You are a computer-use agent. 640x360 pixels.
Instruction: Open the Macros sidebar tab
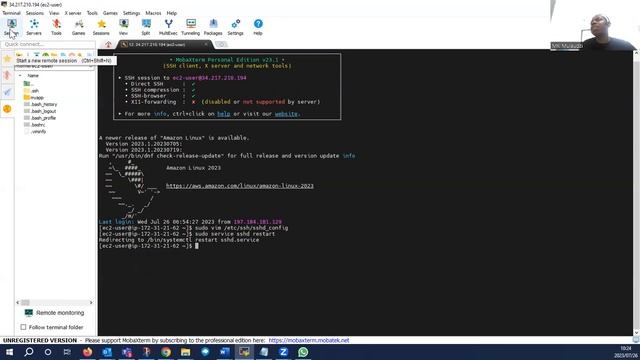coord(7,92)
